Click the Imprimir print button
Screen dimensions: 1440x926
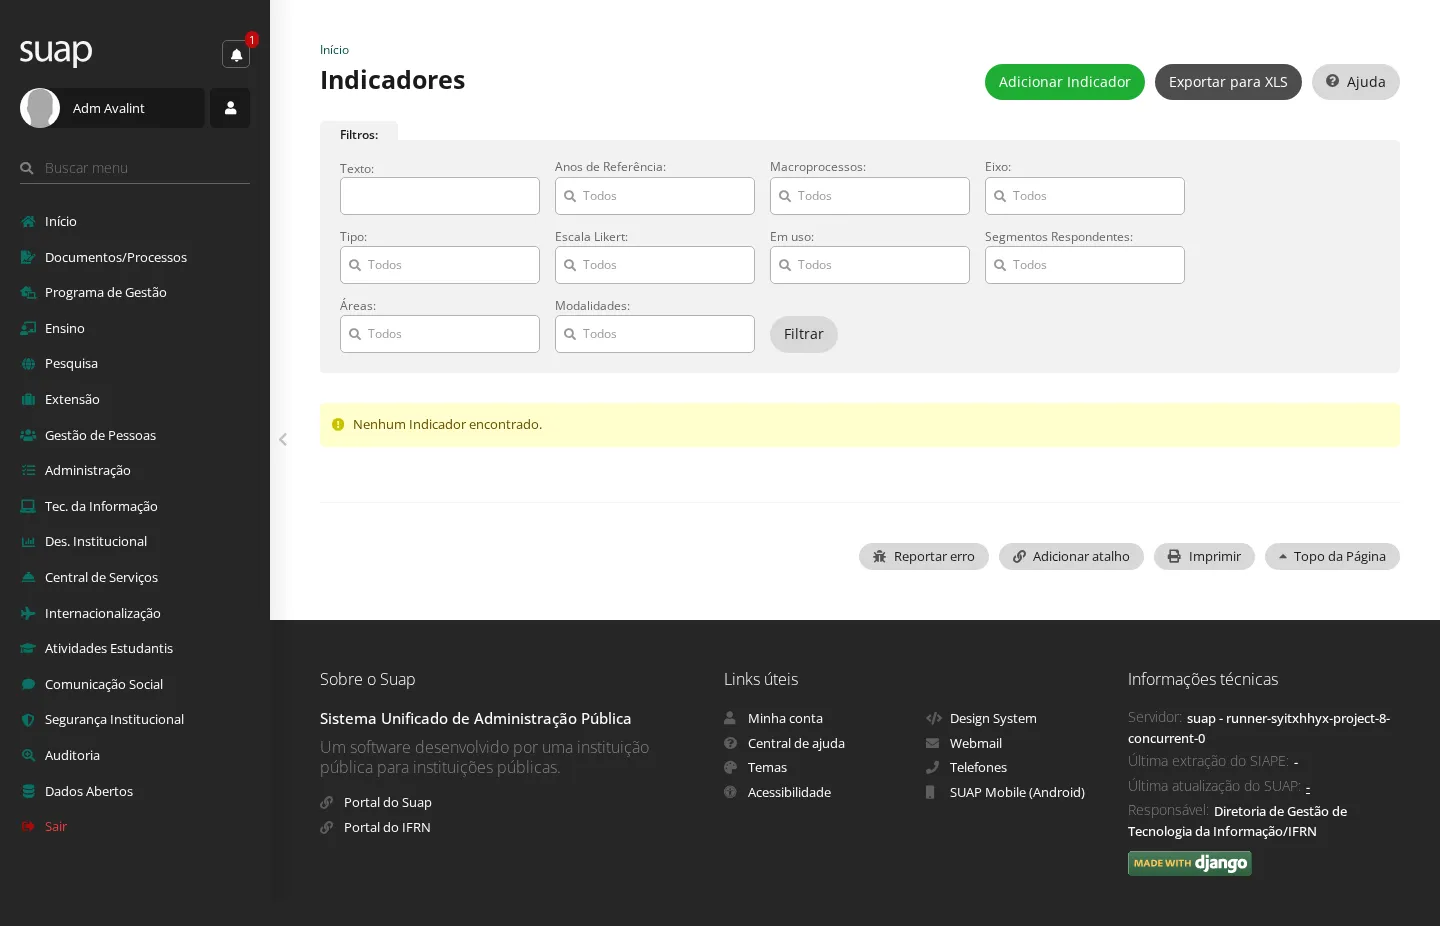[1204, 557]
